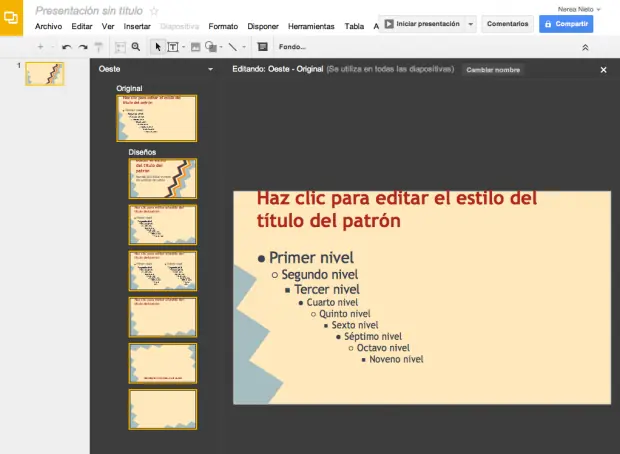Select the zoom magnifier tool

[136, 47]
